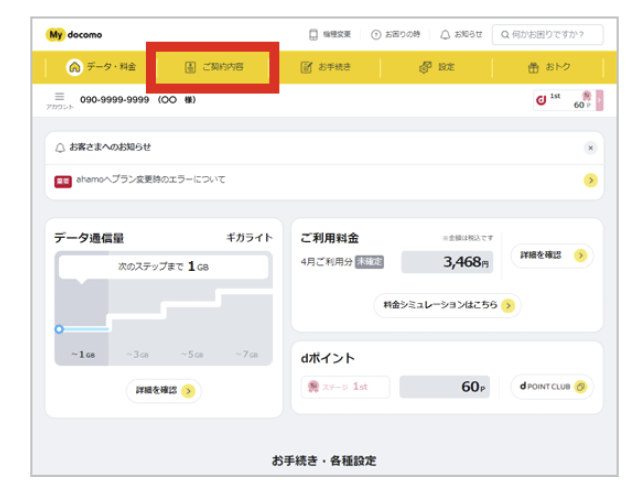Open the d POINT CLUB button
The image size is (641, 487).
(552, 387)
